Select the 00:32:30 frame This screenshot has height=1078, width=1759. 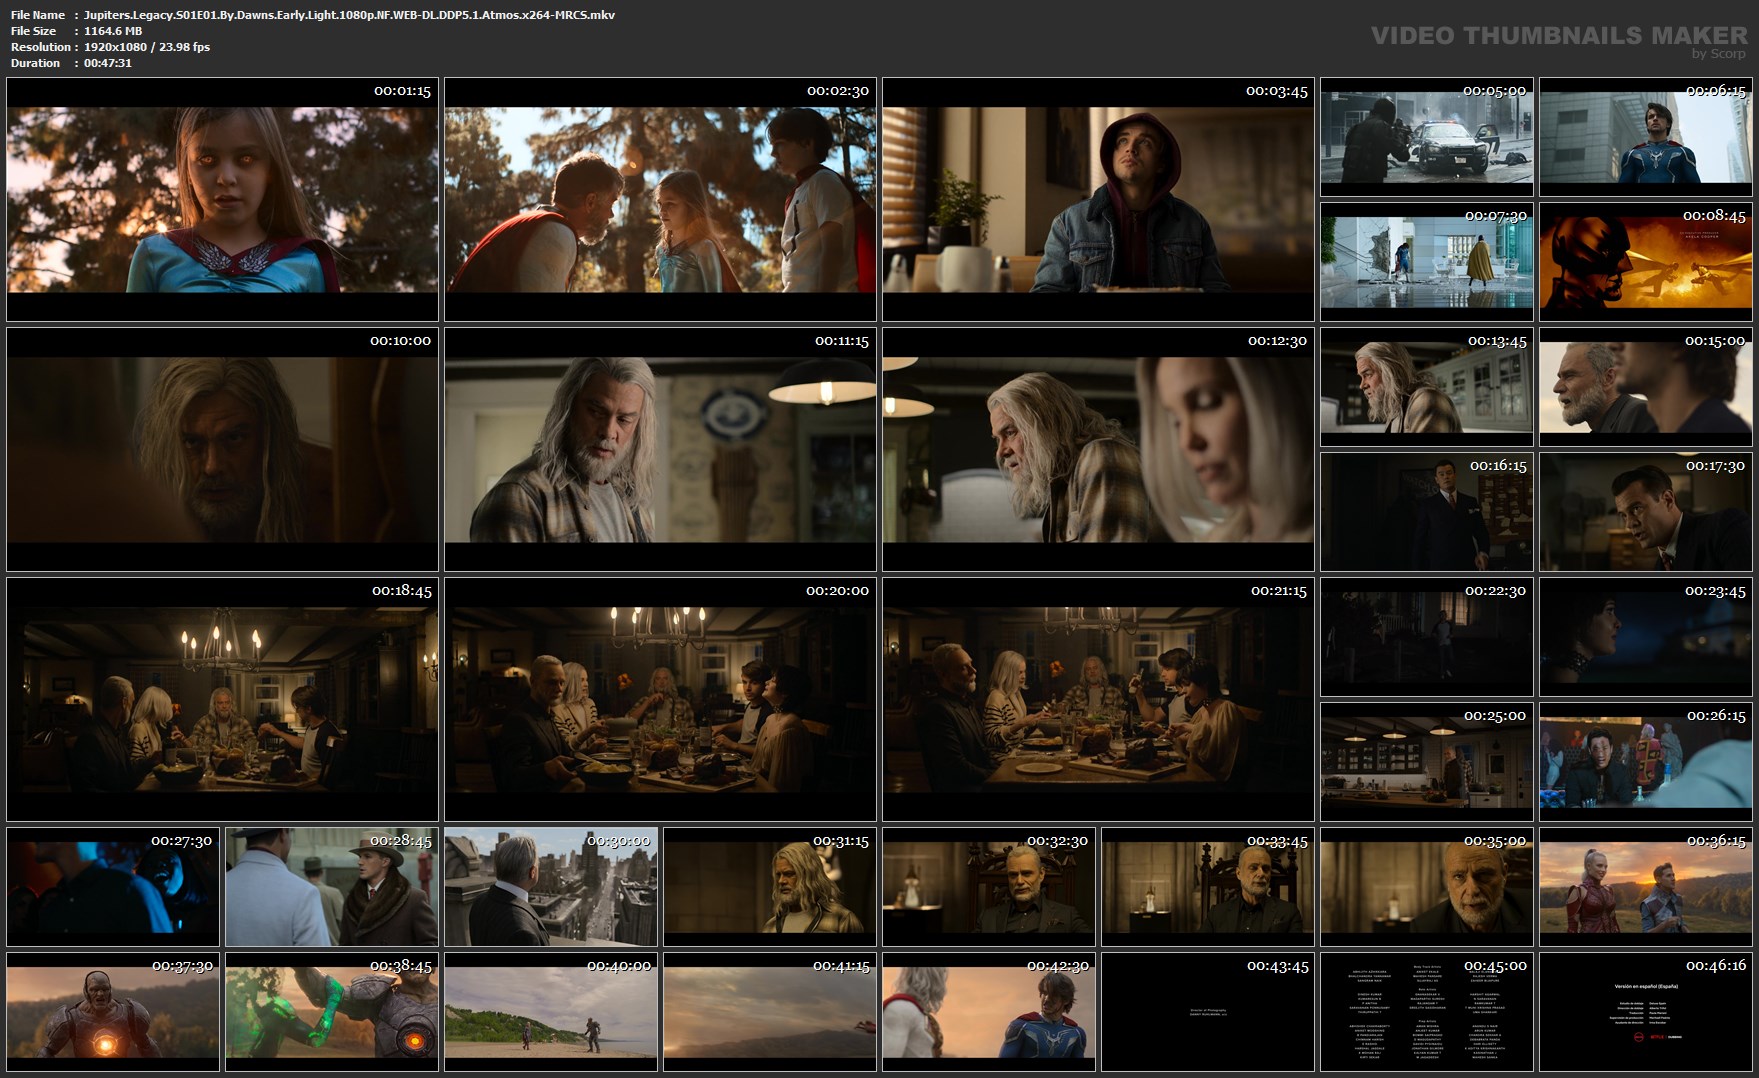989,887
